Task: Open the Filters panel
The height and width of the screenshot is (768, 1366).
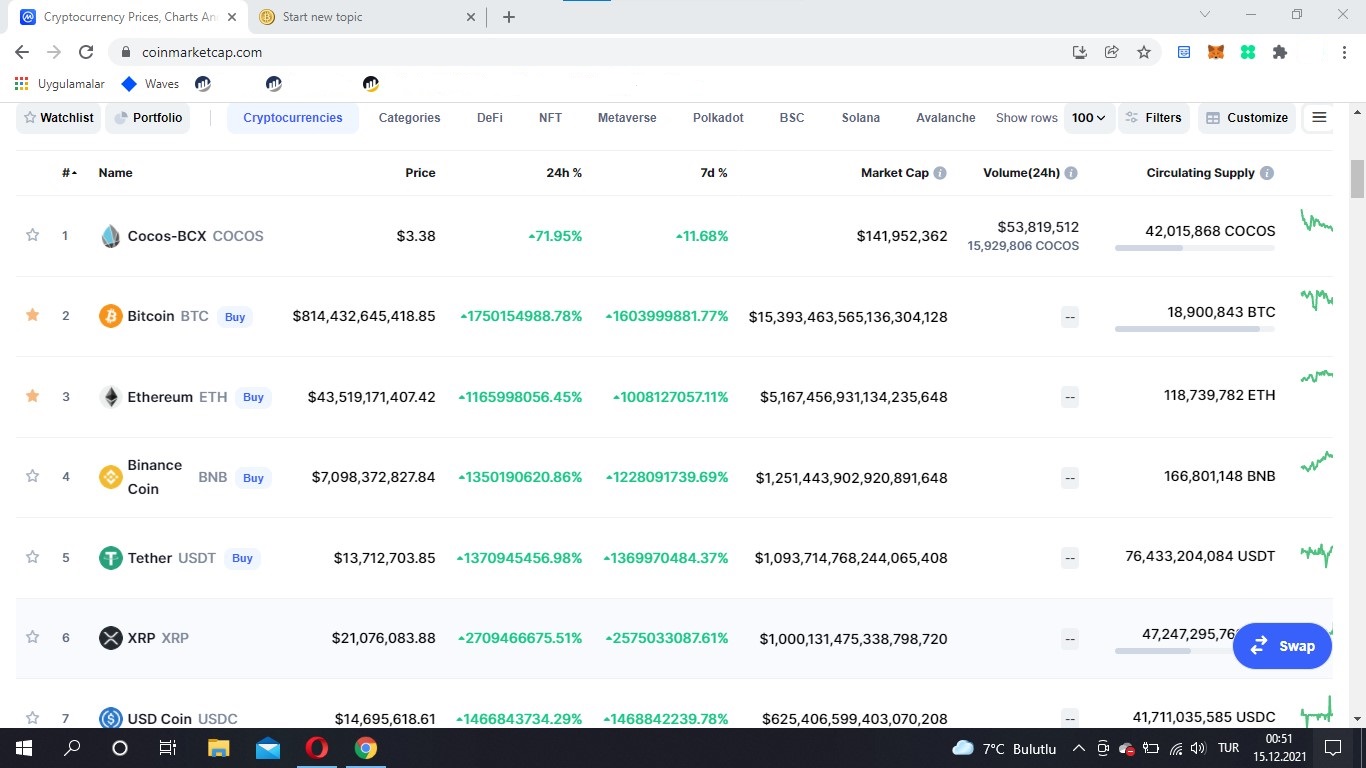Action: [x=1154, y=118]
